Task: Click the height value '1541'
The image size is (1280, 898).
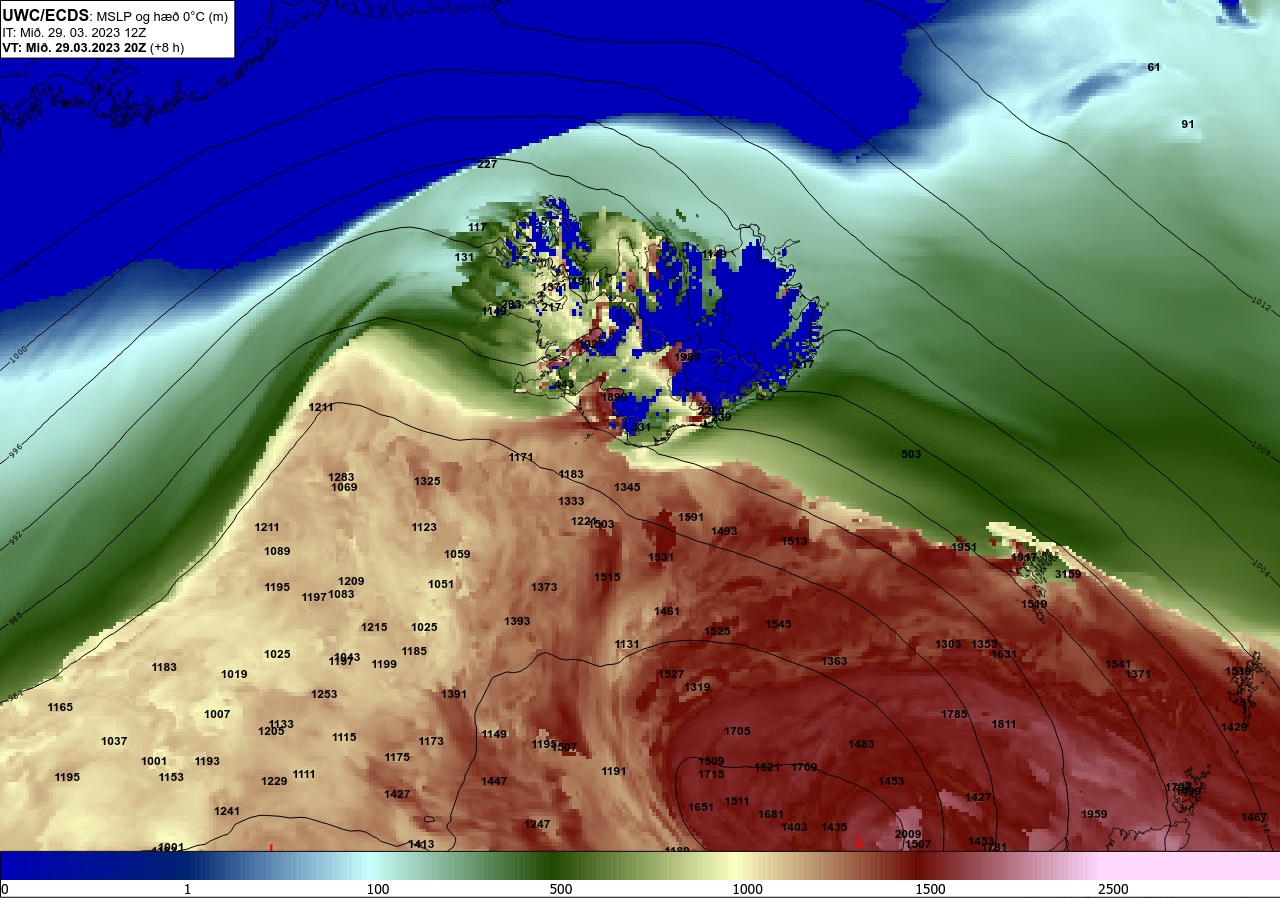Action: click(x=1118, y=664)
